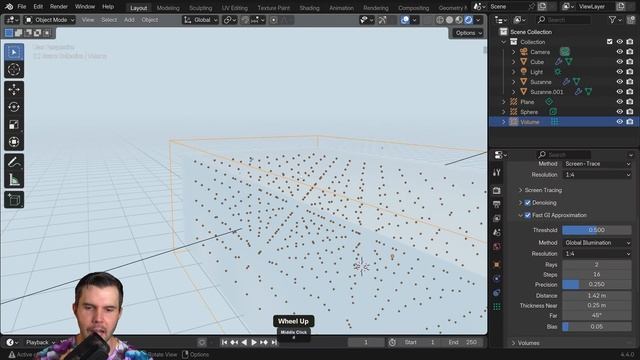Screen dimensions: 640x360
Task: Switch to rendered viewport shading
Action: (x=468, y=20)
